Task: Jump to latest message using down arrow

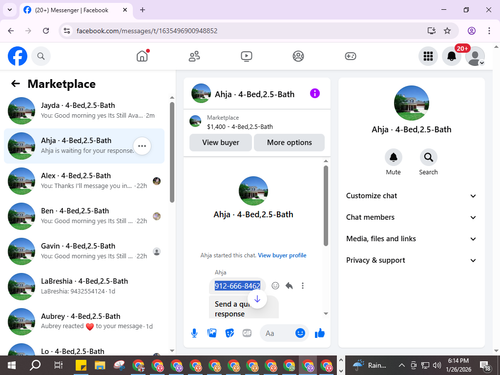Action: pyautogui.click(x=257, y=299)
